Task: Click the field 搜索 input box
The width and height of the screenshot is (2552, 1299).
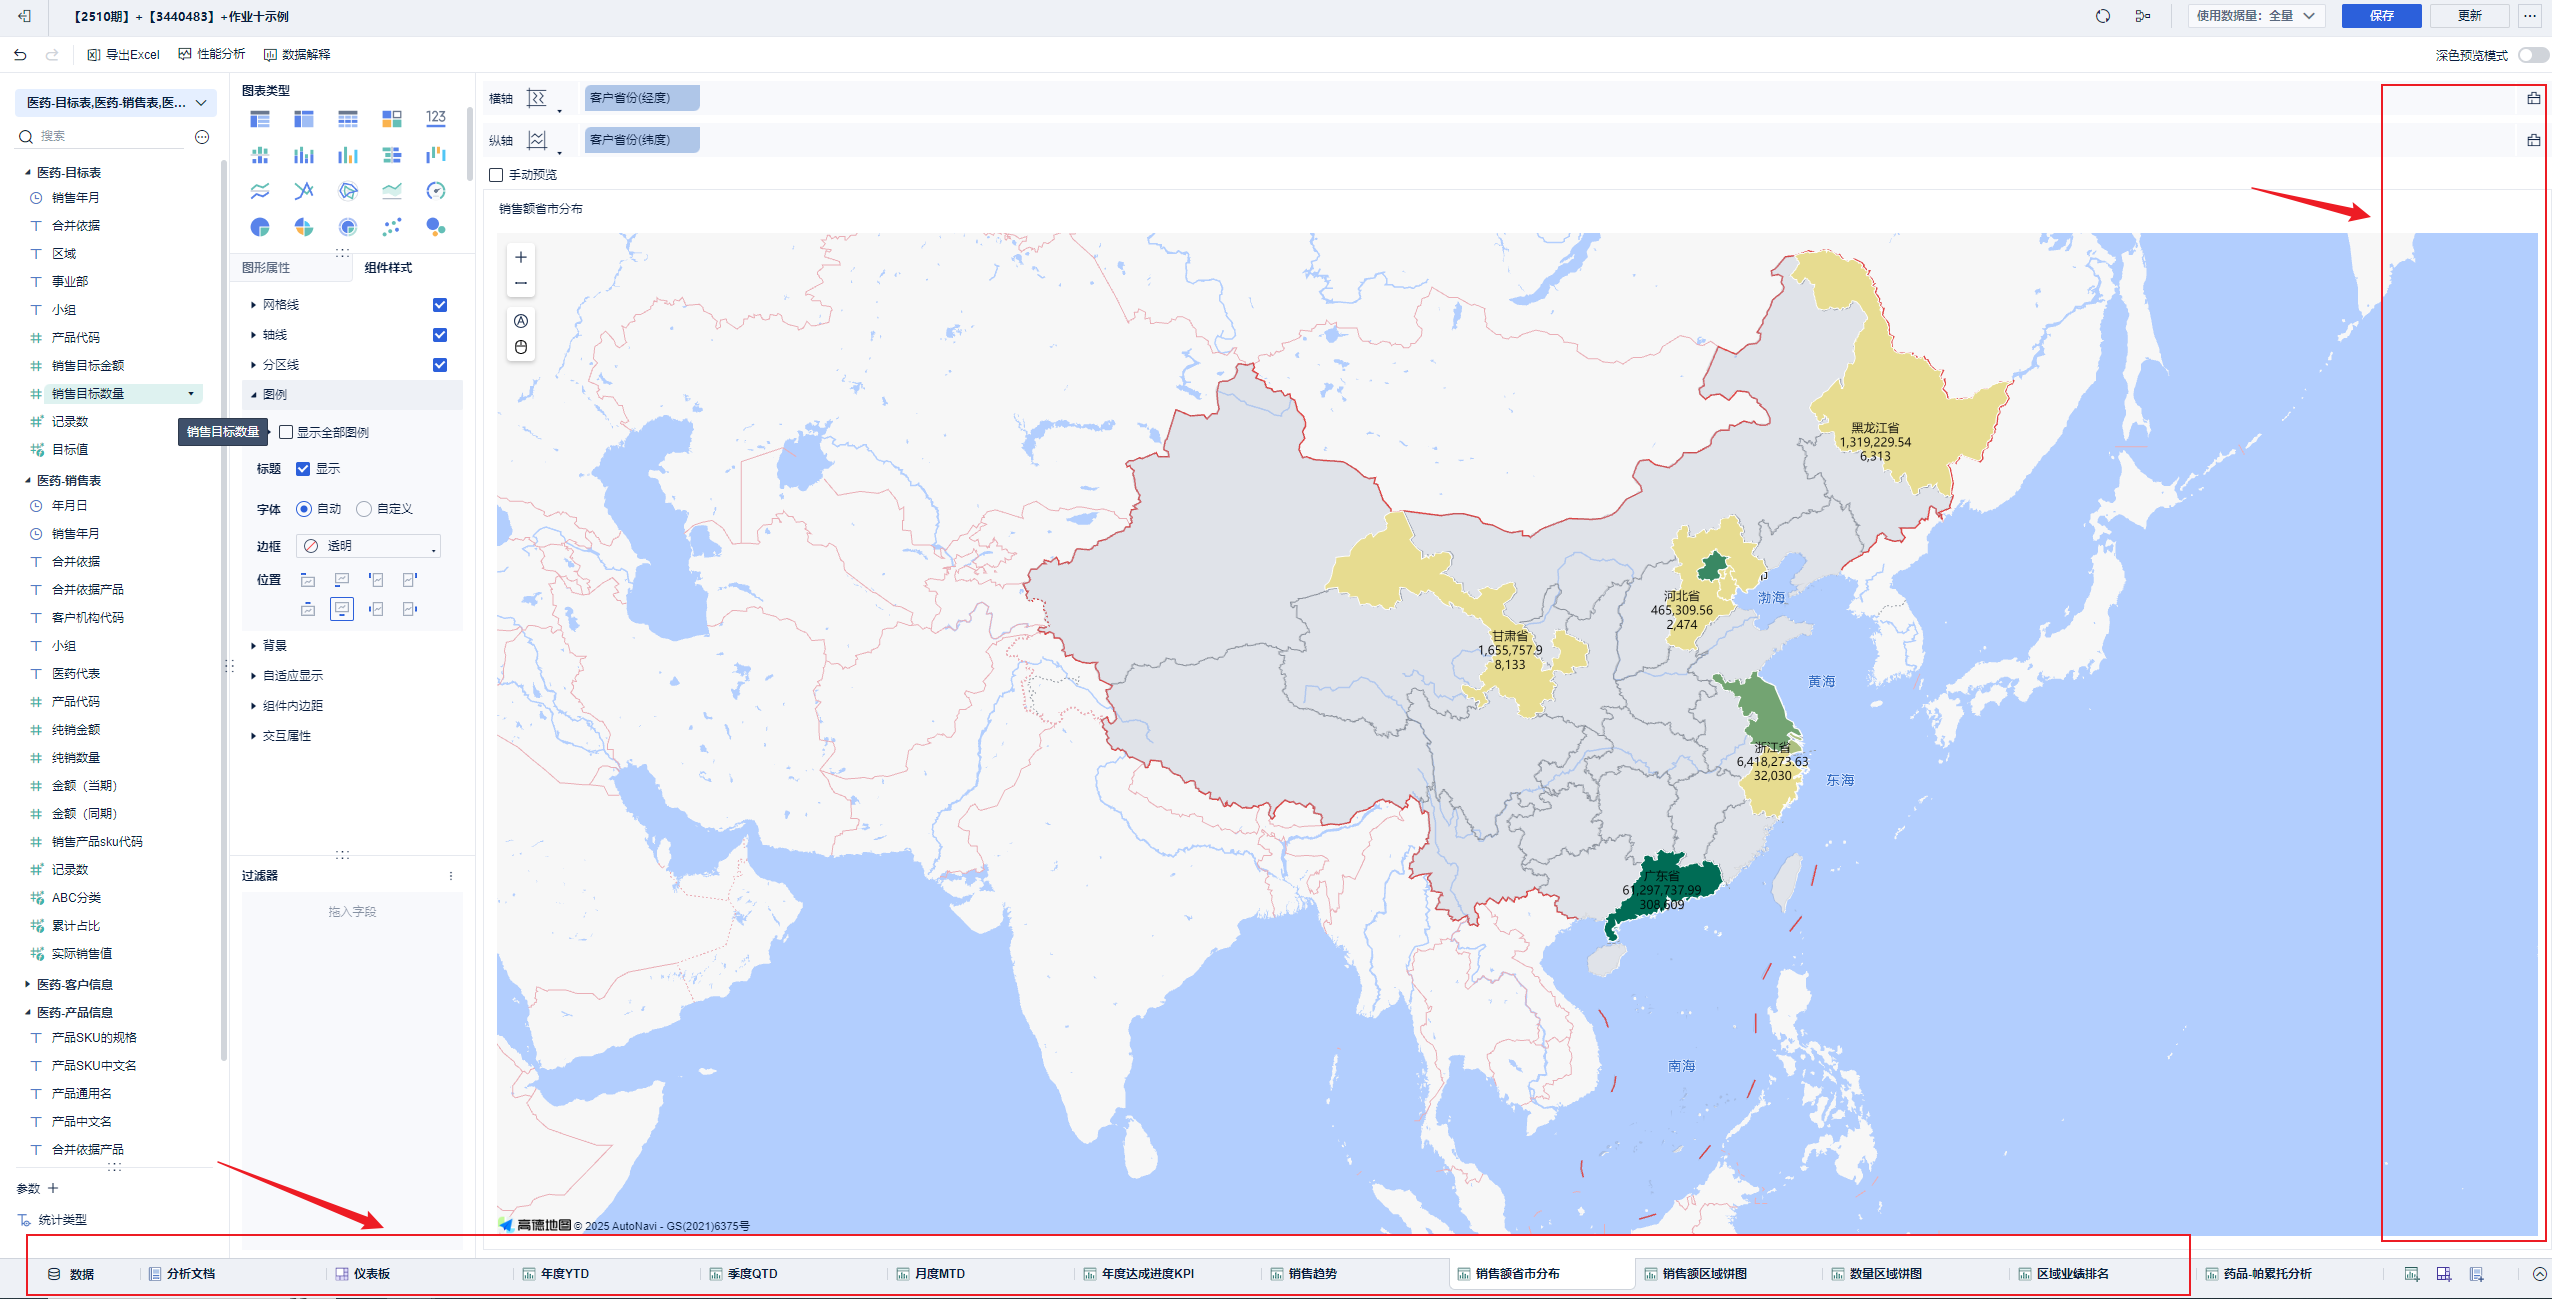Action: (x=110, y=136)
